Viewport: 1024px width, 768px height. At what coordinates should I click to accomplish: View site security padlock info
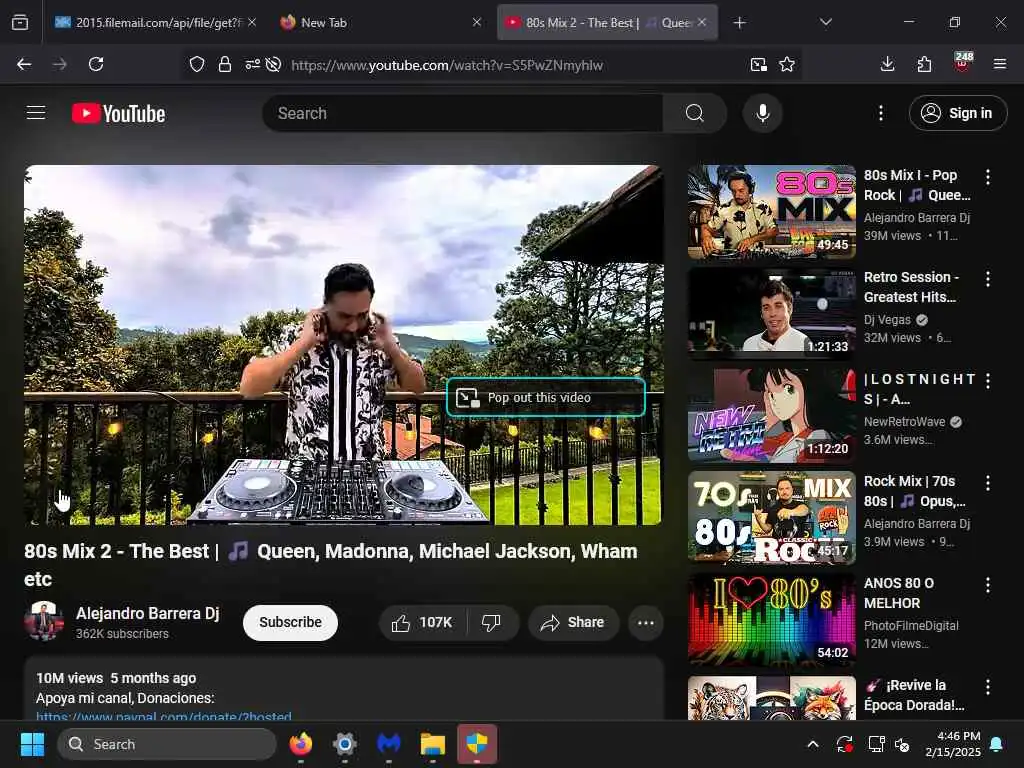(x=225, y=64)
